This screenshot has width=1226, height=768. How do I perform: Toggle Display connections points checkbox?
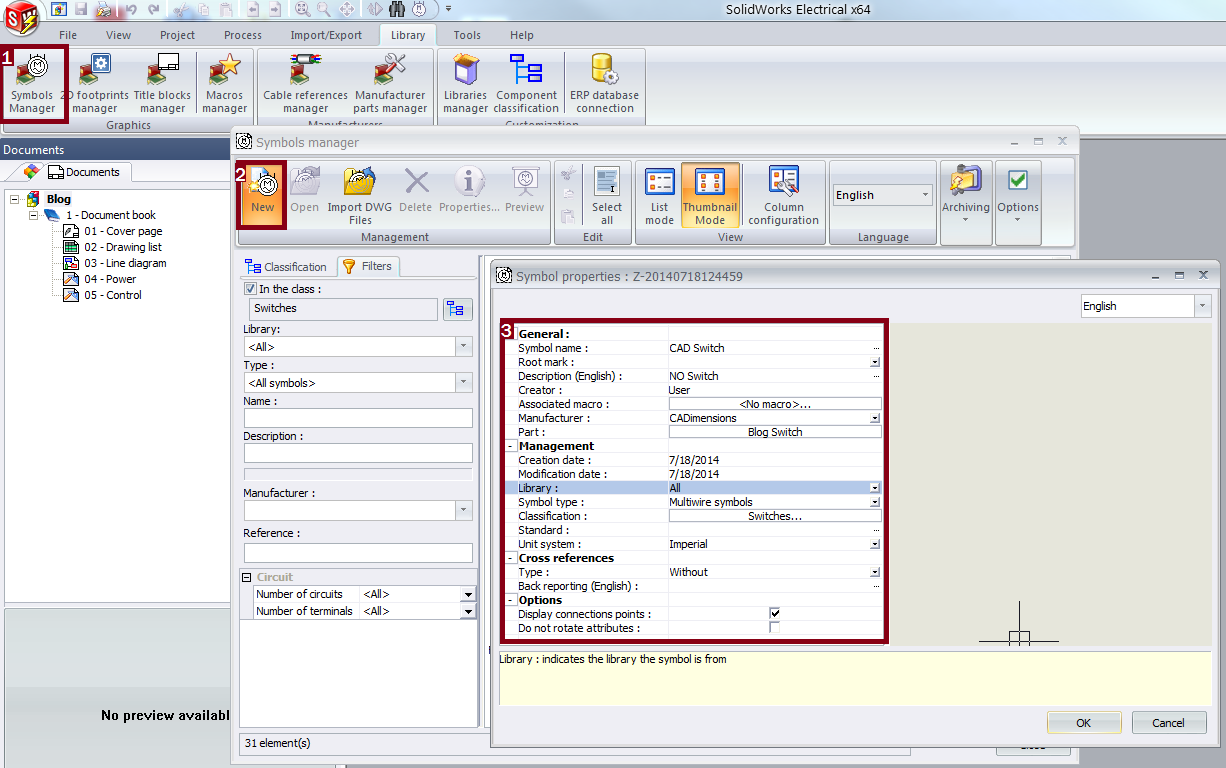[x=774, y=613]
